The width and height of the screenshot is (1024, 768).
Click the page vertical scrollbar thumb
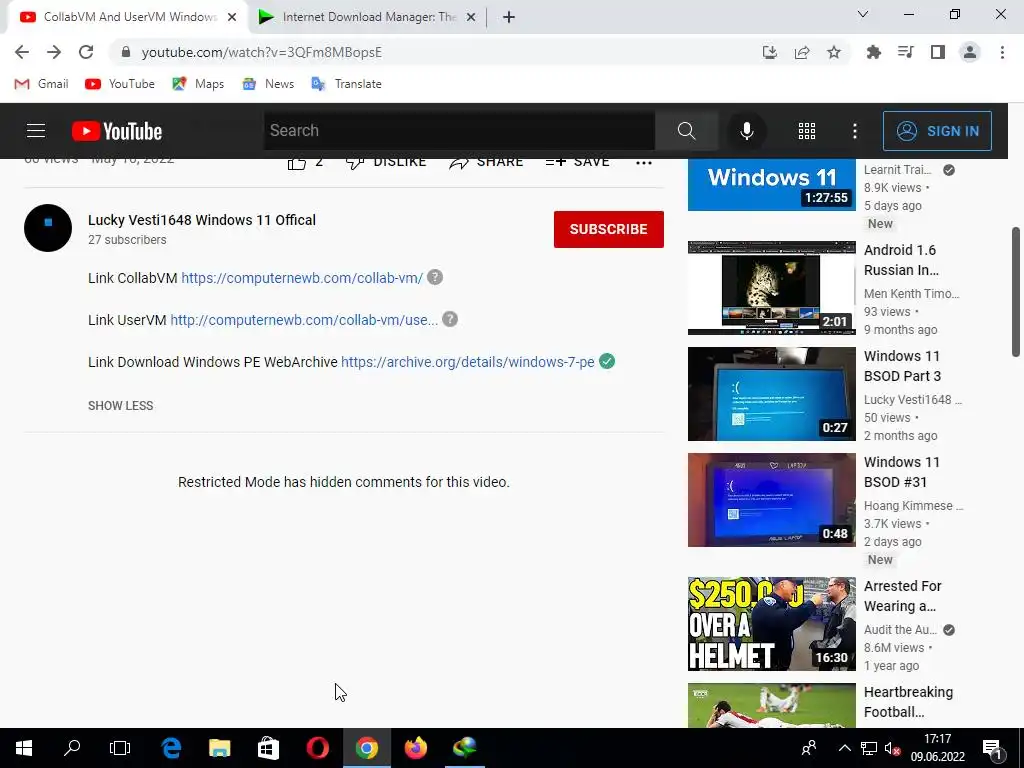pyautogui.click(x=1016, y=292)
